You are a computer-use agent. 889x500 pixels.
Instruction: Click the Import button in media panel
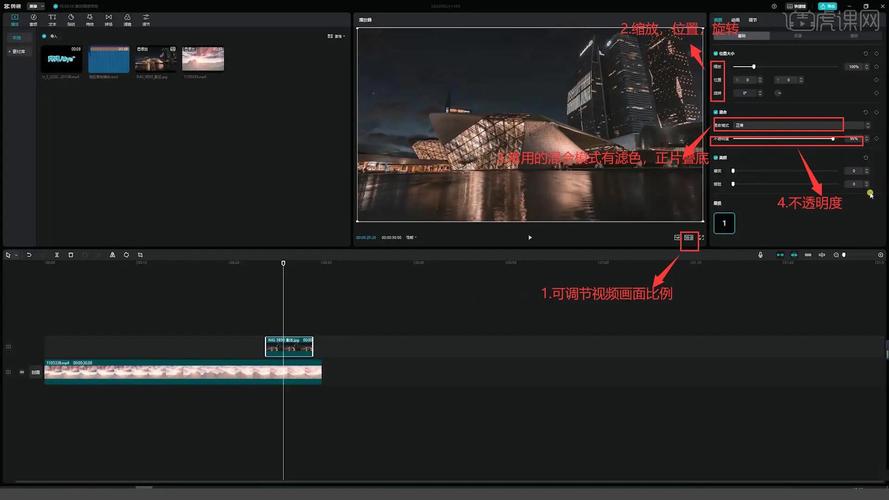pos(50,36)
